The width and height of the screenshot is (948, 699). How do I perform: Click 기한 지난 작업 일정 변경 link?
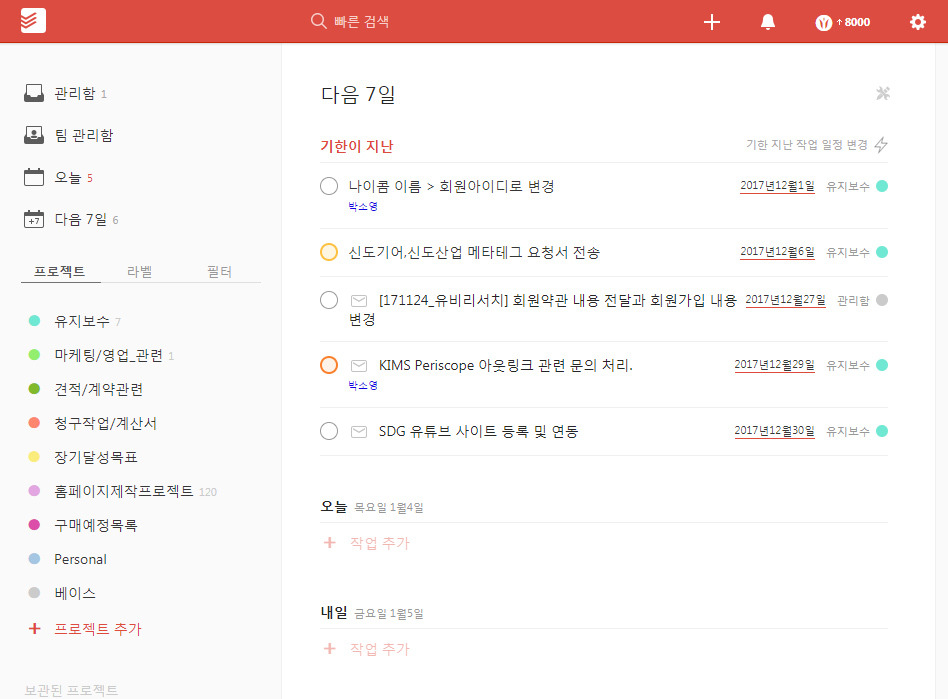pos(807,145)
